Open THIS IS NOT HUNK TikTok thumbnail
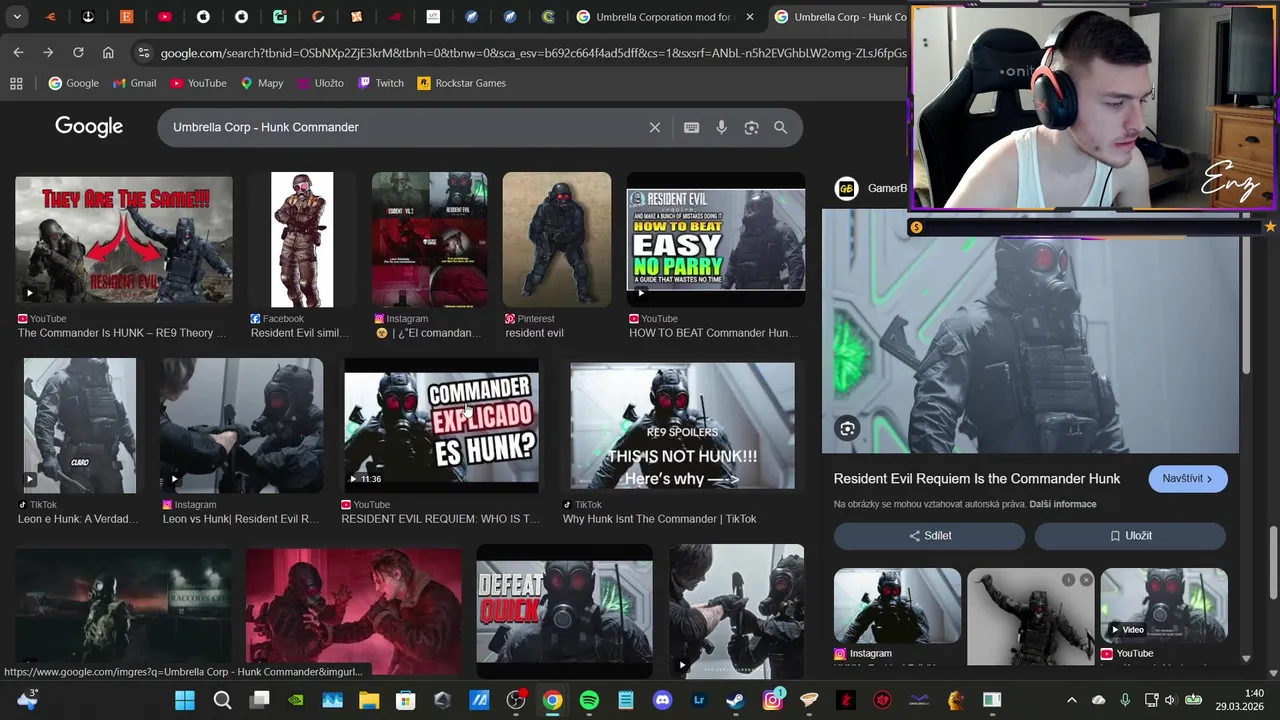 coord(683,426)
